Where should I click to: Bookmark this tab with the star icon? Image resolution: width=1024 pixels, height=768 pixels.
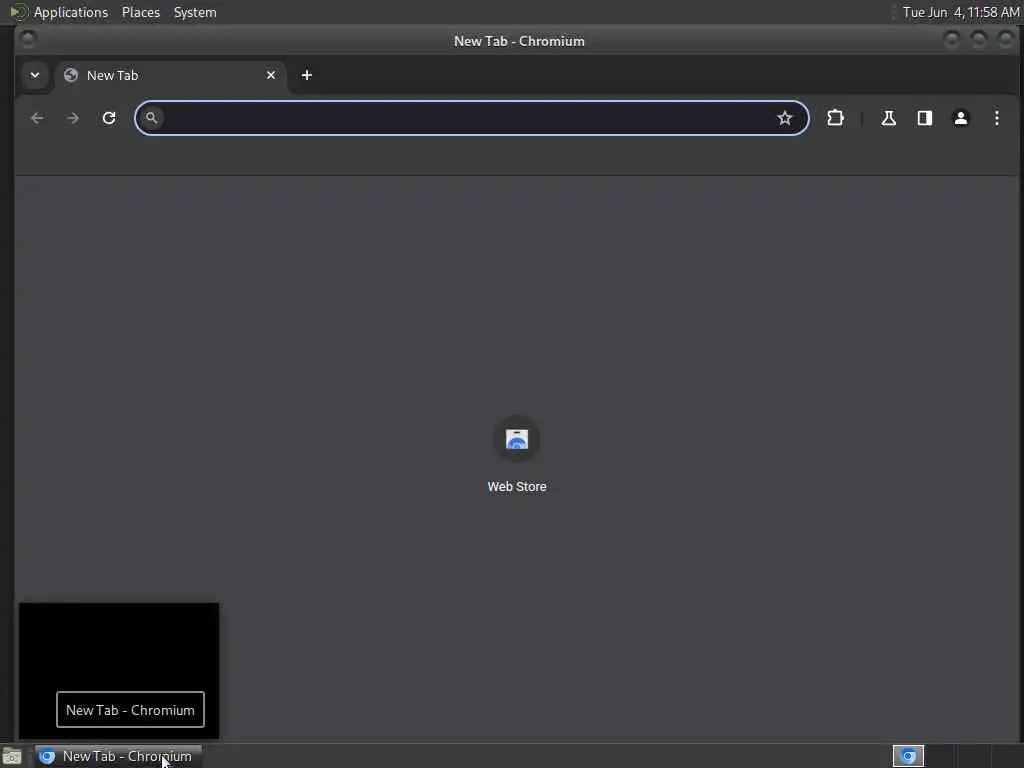tap(784, 118)
